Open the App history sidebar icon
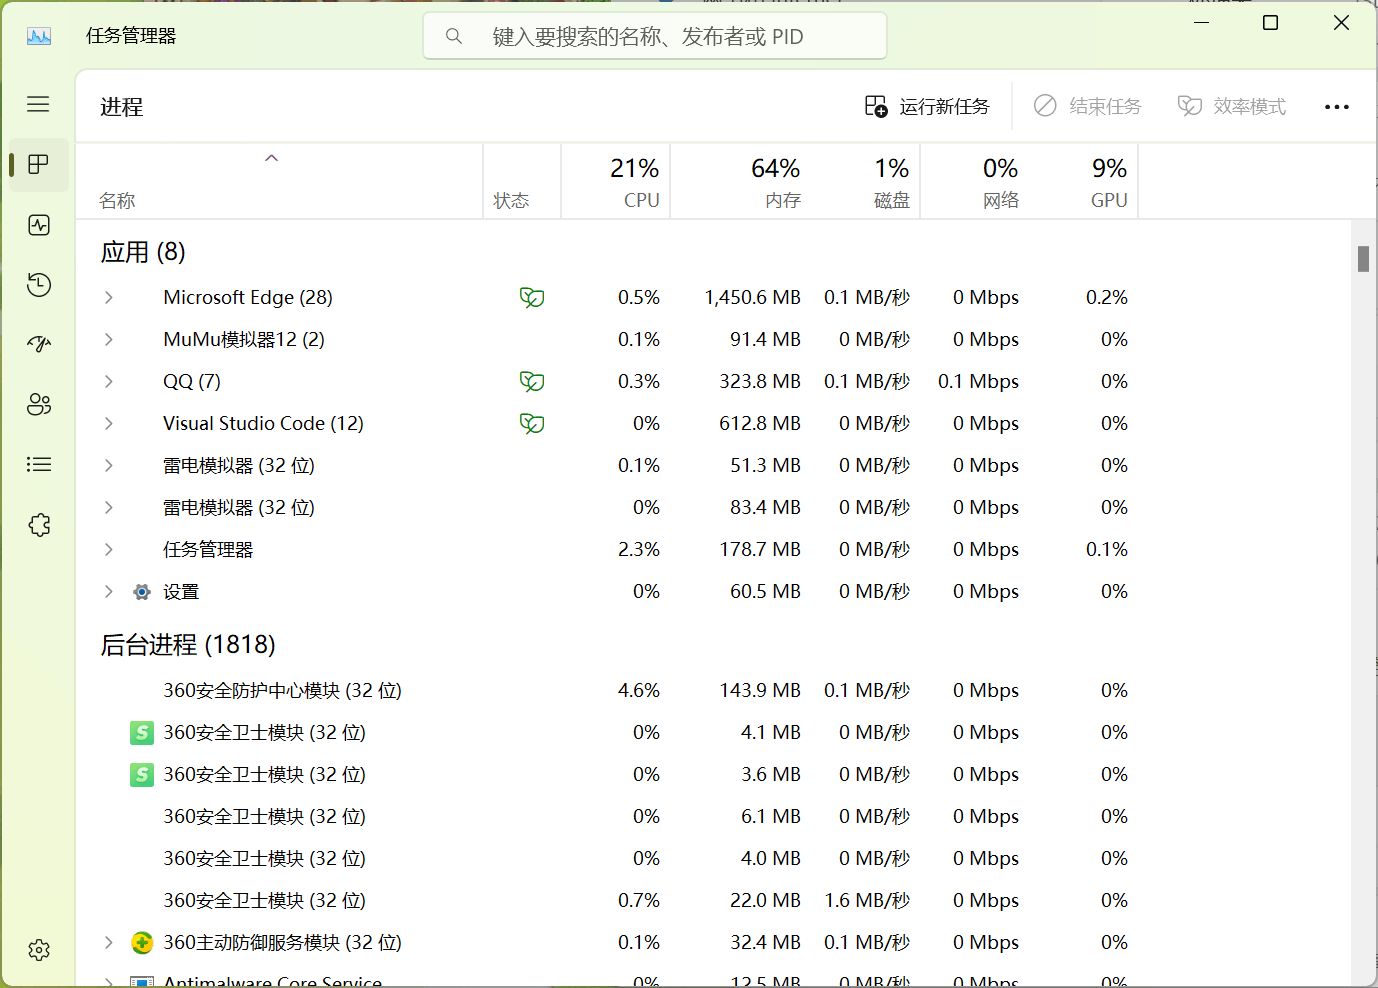This screenshot has width=1378, height=988. 39,285
